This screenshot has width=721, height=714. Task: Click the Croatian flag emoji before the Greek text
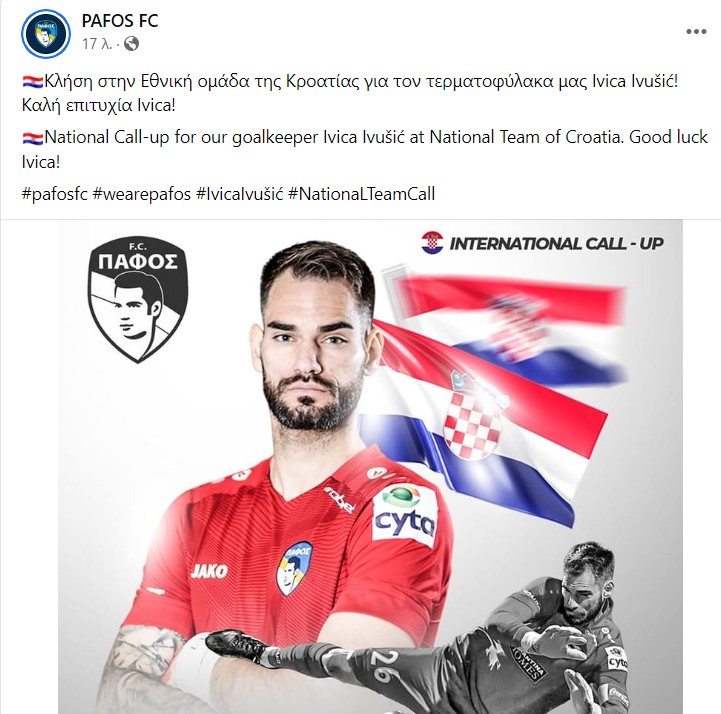pyautogui.click(x=32, y=82)
